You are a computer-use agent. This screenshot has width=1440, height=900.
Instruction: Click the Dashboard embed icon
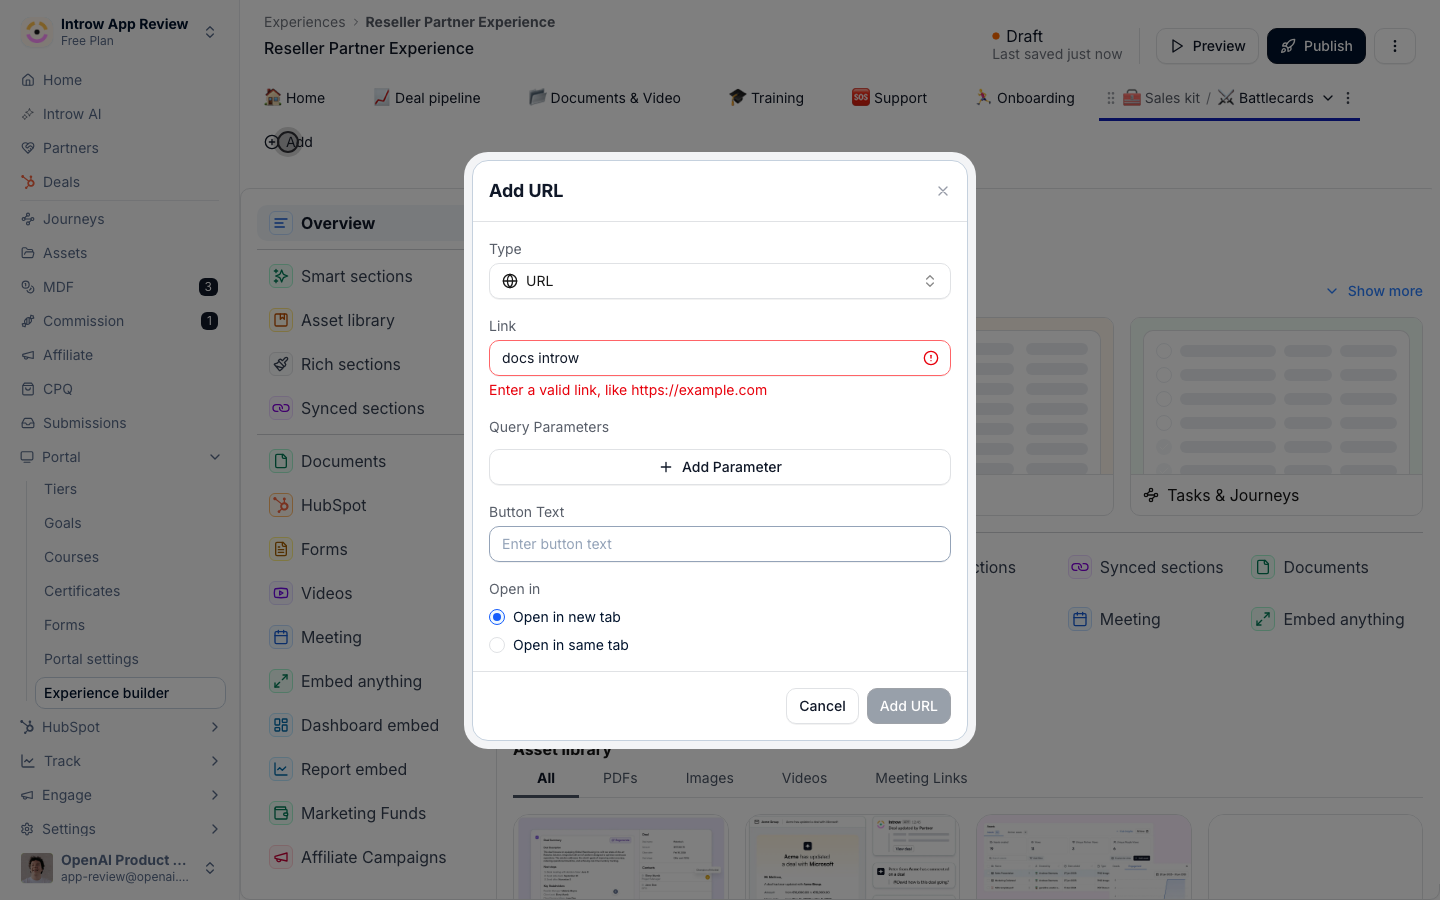click(x=281, y=725)
